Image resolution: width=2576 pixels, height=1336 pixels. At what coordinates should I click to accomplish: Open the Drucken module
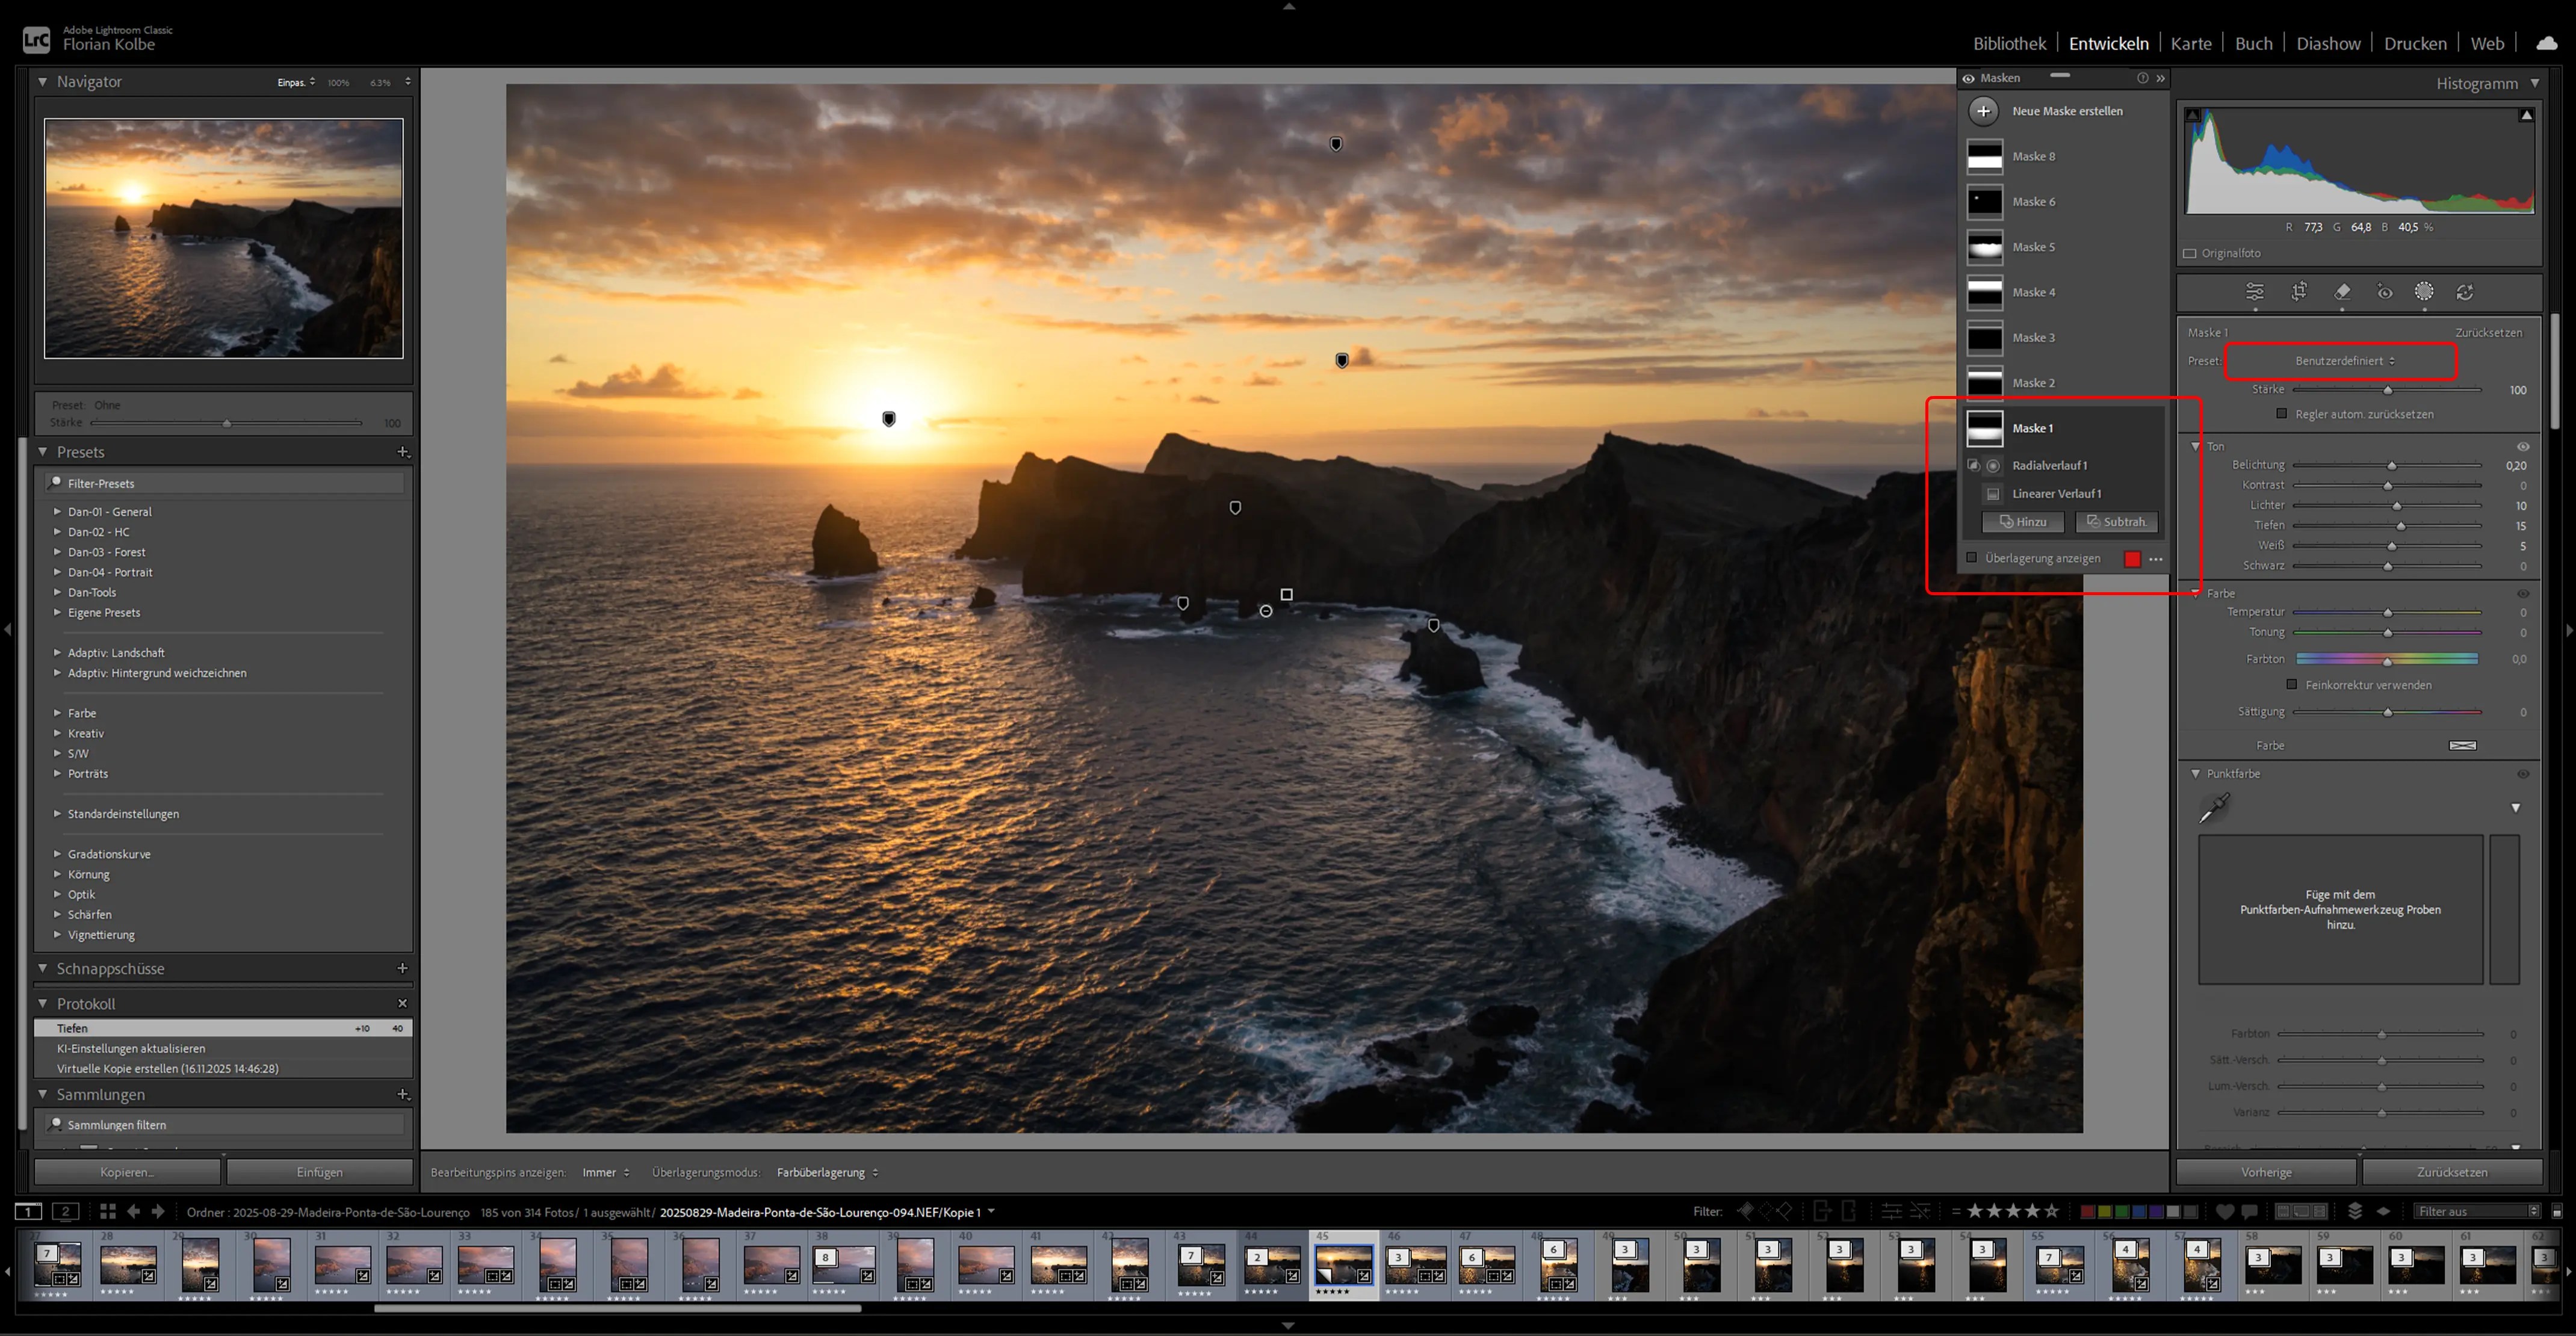coord(2414,43)
